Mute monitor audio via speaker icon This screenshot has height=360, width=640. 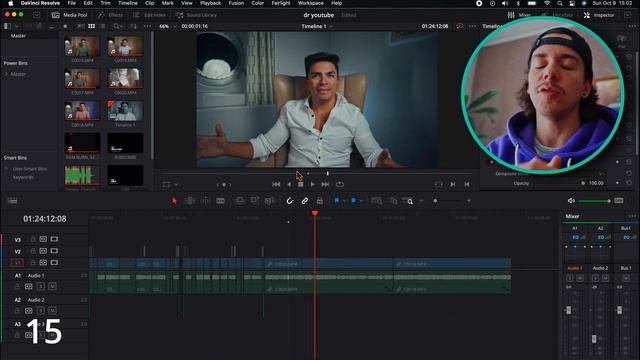coord(571,201)
